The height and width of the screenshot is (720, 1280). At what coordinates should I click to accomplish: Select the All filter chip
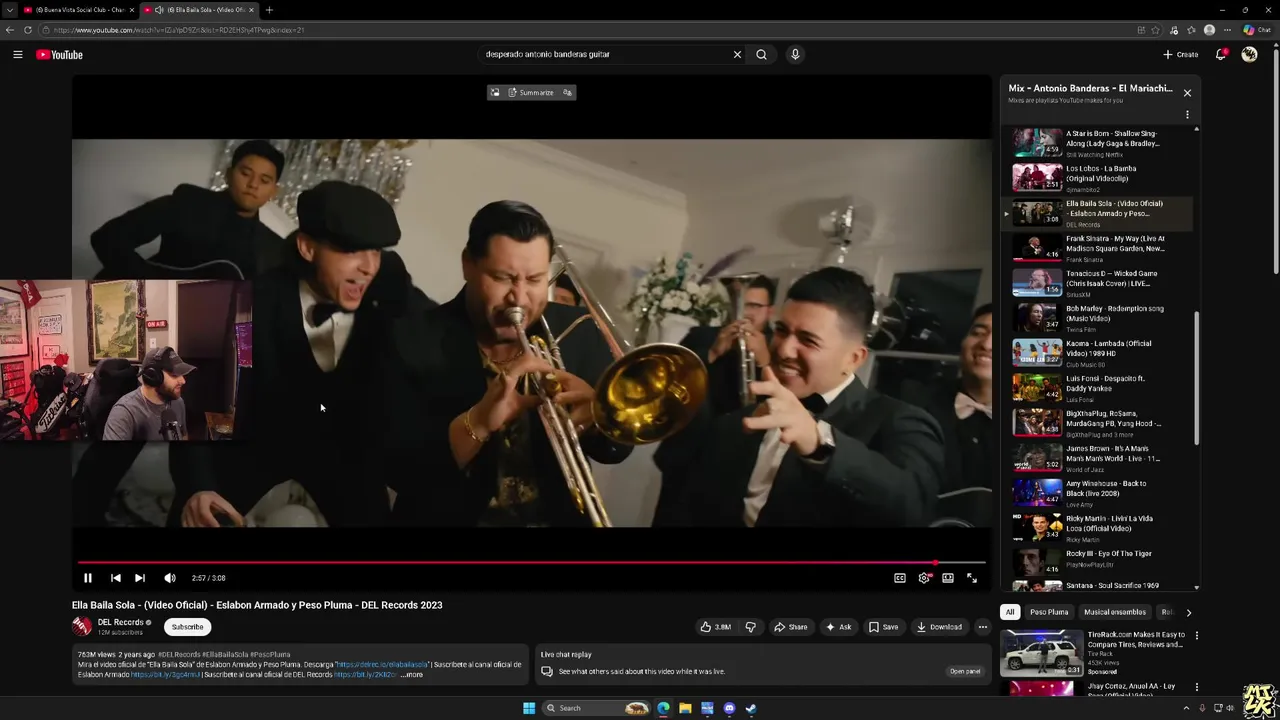1010,612
